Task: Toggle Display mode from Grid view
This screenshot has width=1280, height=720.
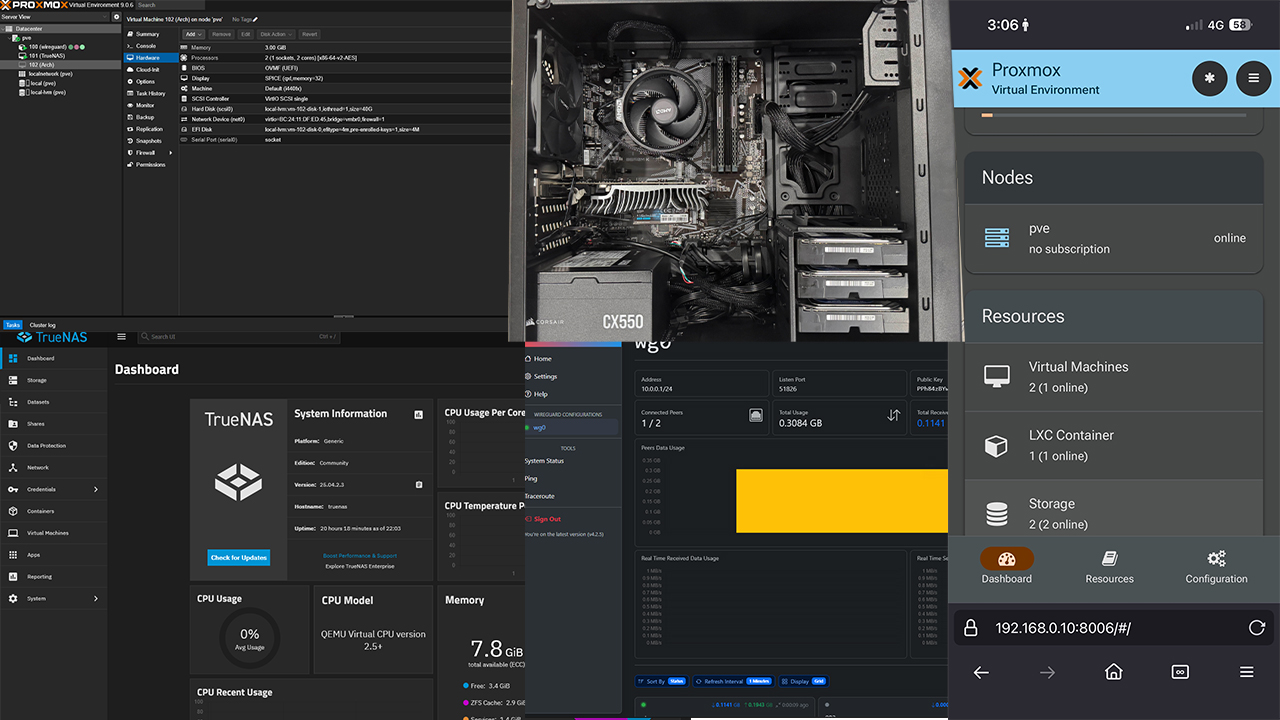Action: (803, 681)
